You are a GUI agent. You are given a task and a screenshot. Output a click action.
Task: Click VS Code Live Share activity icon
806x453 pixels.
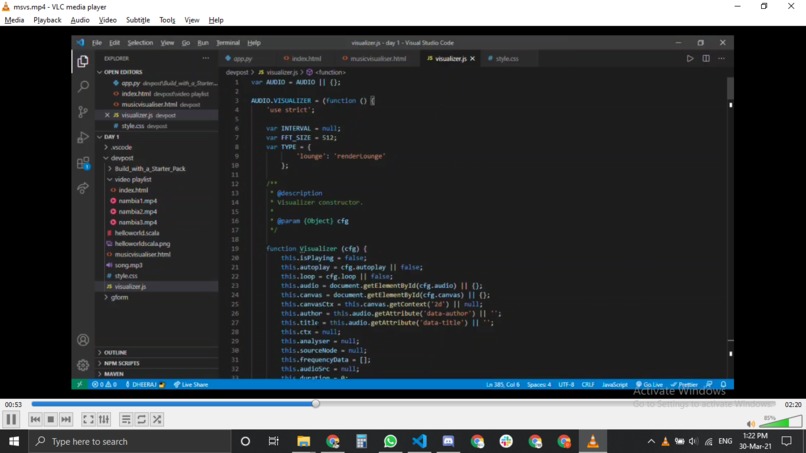point(83,188)
